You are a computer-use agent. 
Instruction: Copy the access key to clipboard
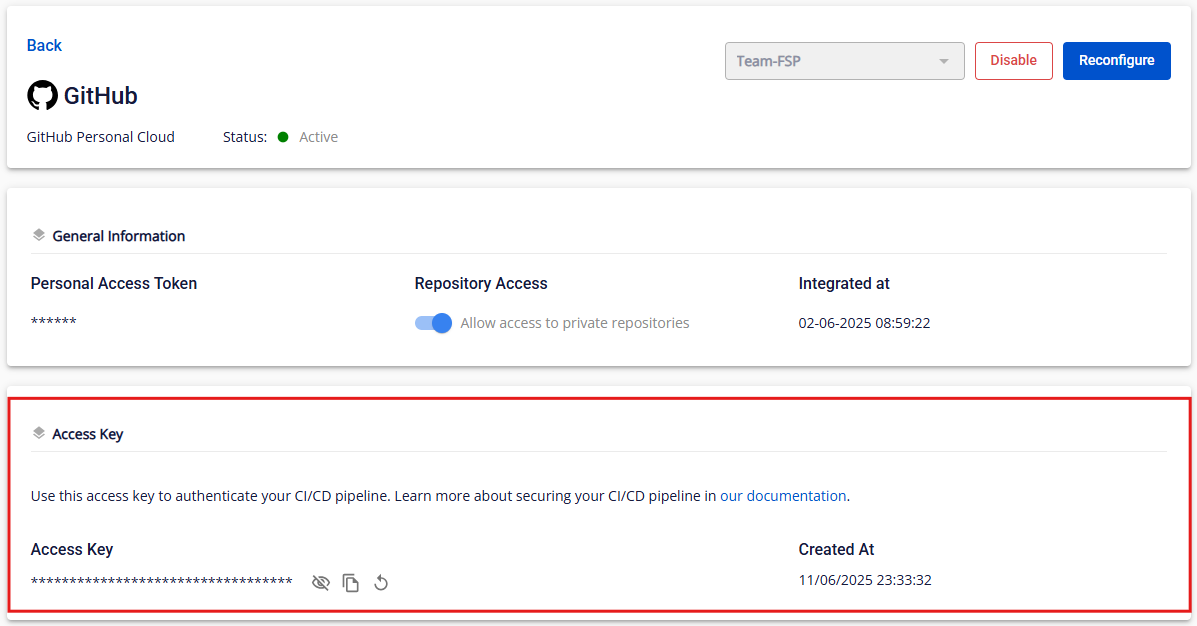point(351,583)
